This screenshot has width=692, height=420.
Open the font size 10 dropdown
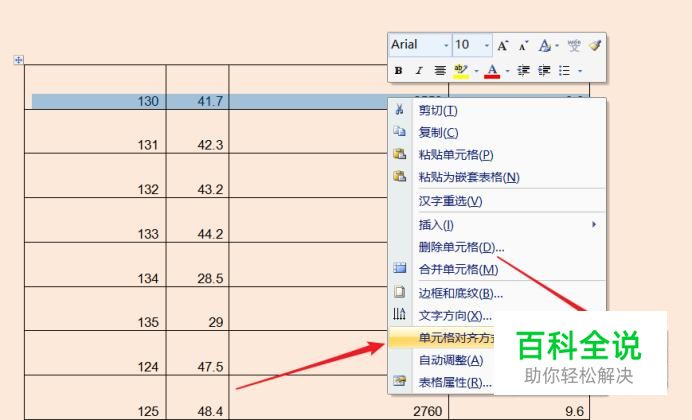click(487, 45)
